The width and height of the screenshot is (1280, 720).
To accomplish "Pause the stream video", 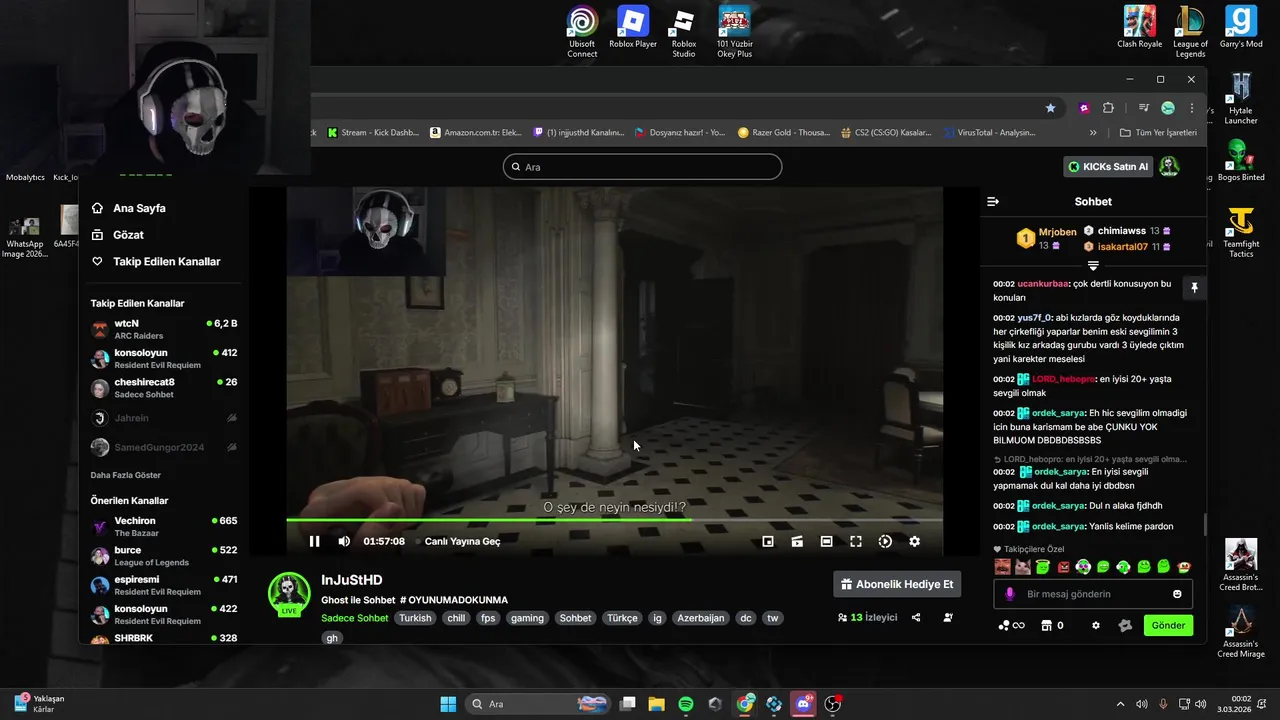I will pos(314,541).
